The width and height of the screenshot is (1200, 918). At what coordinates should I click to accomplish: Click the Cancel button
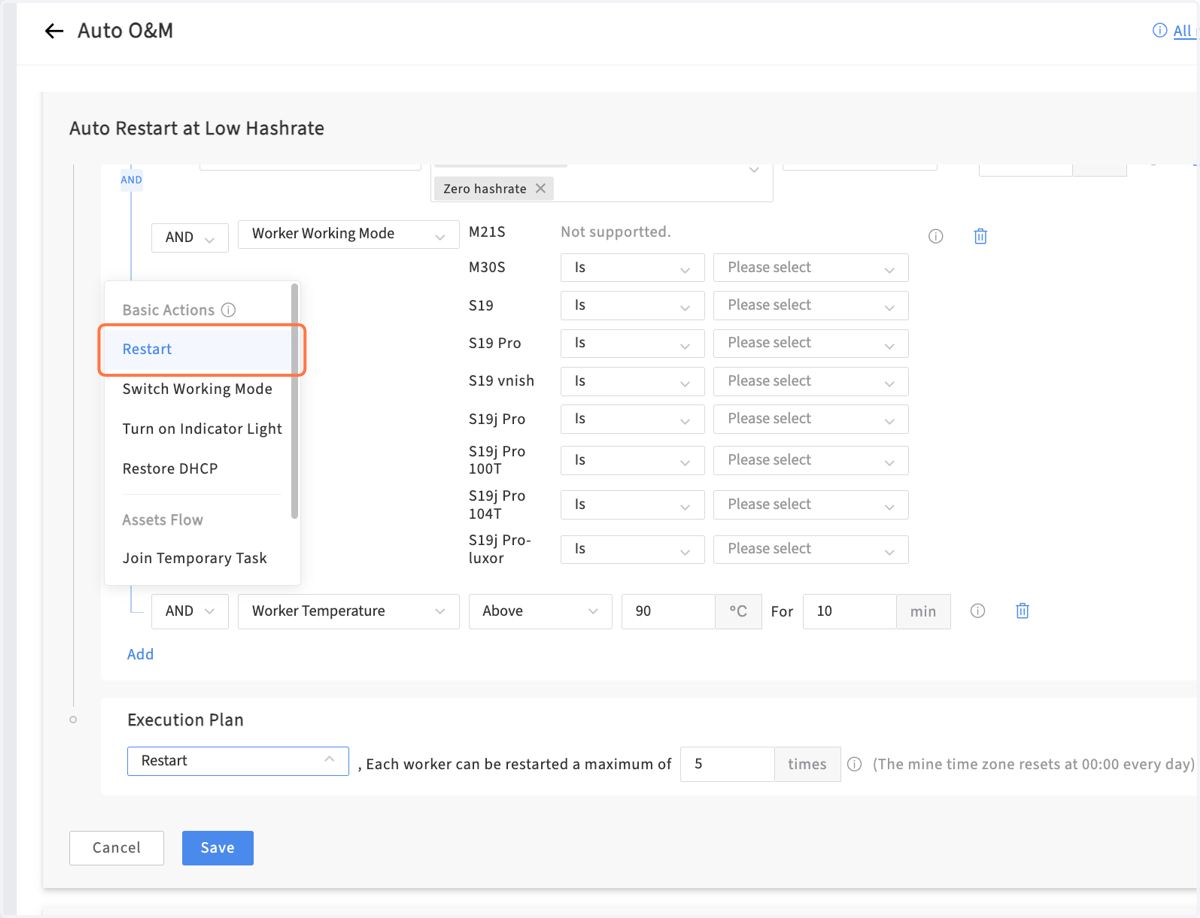[x=116, y=848]
